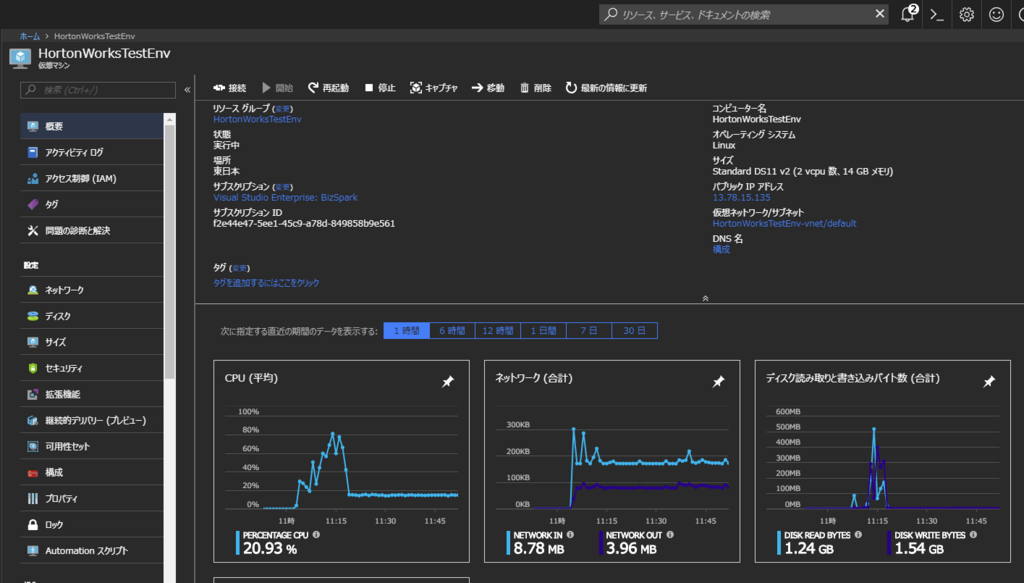
Task: Open アクティビティ ログ in the sidebar
Action: tap(91, 152)
